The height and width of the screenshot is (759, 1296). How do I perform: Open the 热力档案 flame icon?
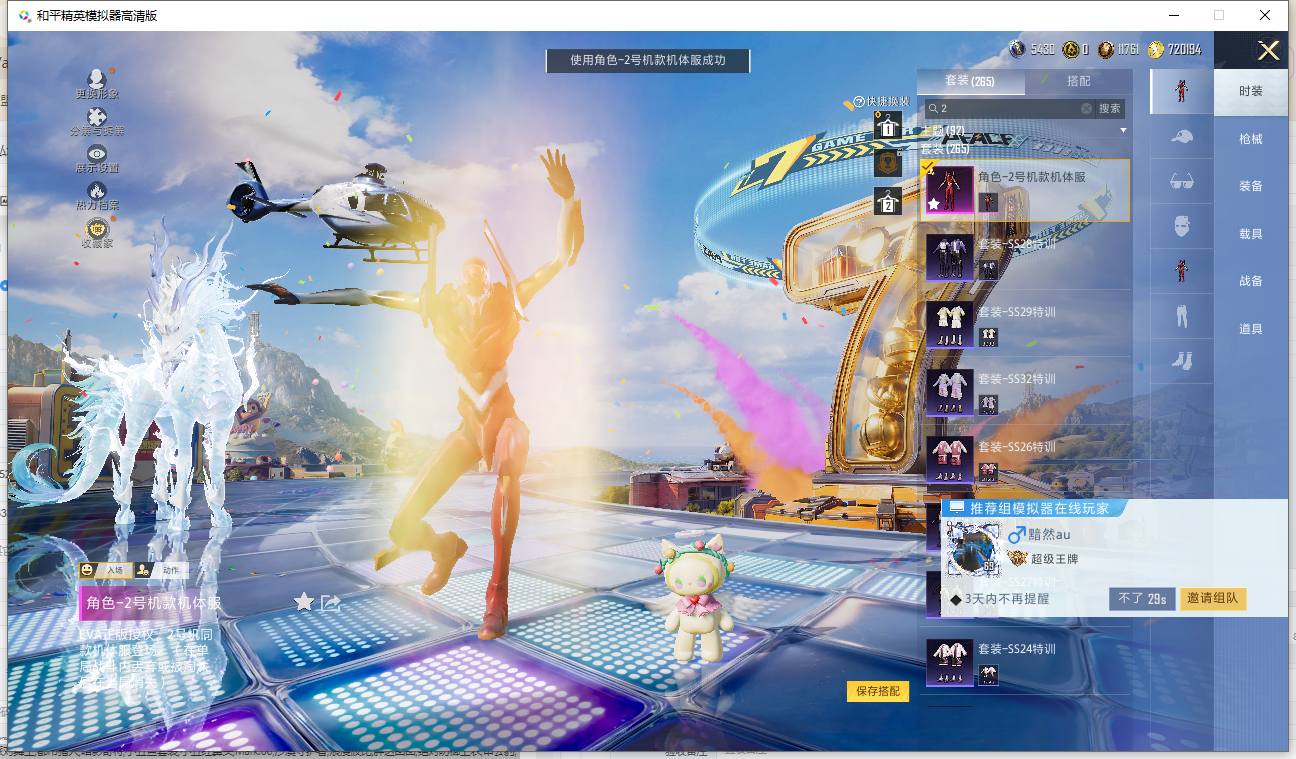[x=97, y=190]
